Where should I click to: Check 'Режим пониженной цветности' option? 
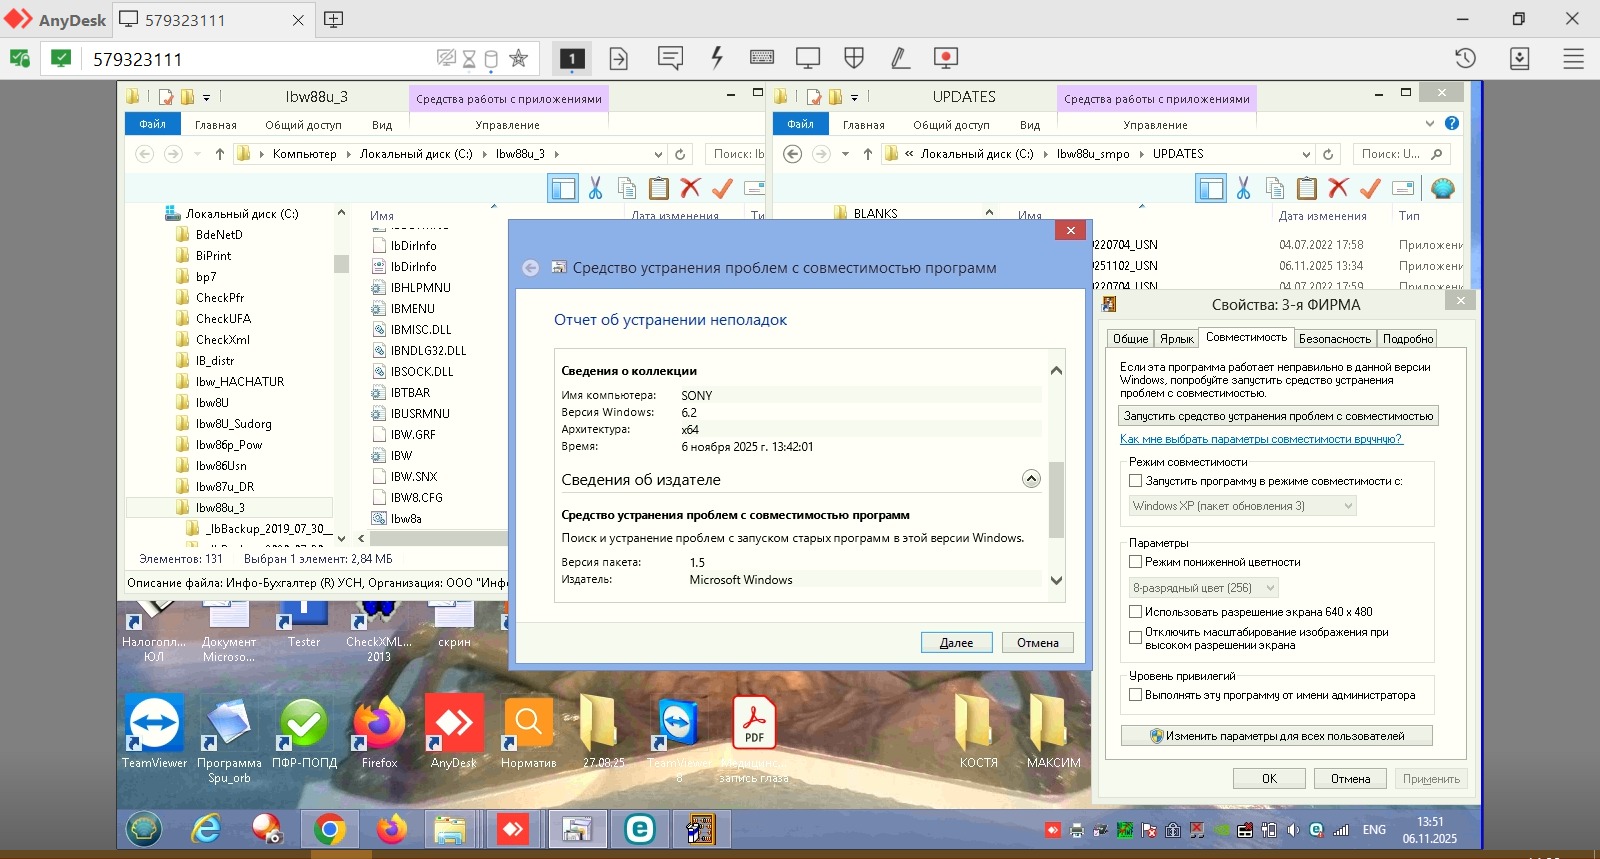1136,562
